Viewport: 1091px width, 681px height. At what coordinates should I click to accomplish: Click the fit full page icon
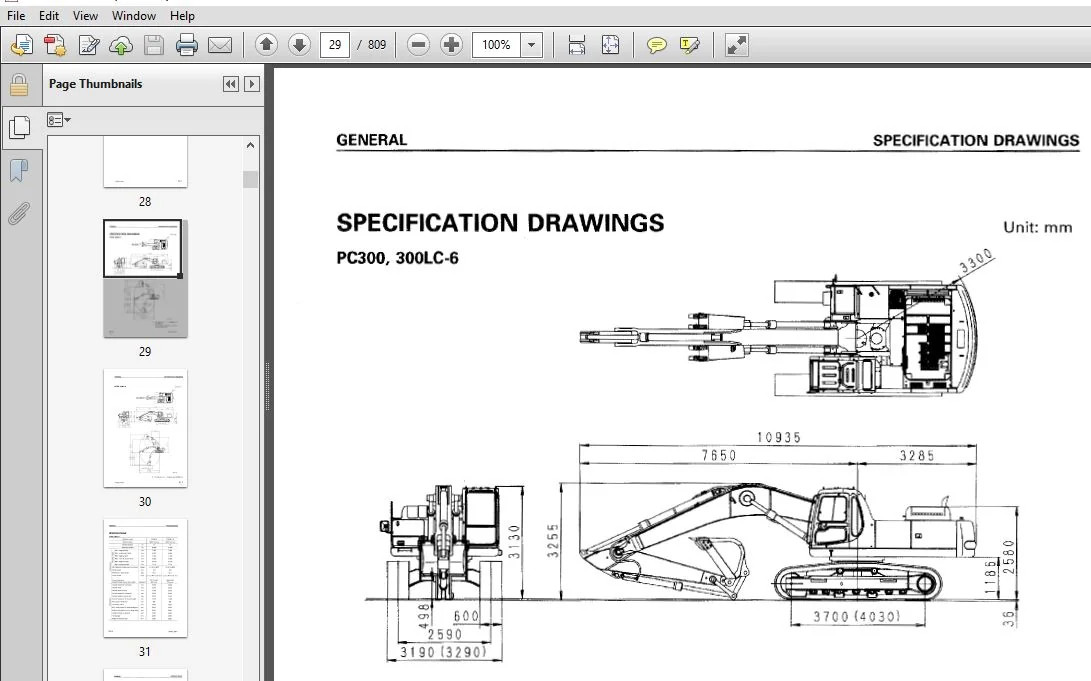click(x=610, y=45)
